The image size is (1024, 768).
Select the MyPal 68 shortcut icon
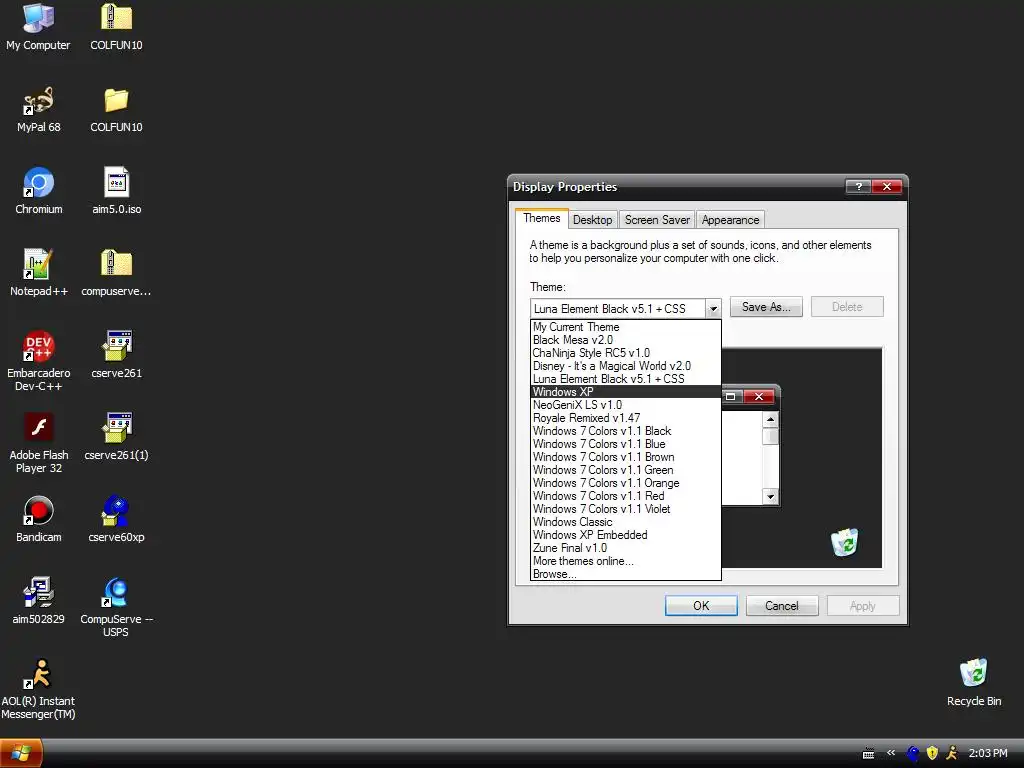(38, 108)
